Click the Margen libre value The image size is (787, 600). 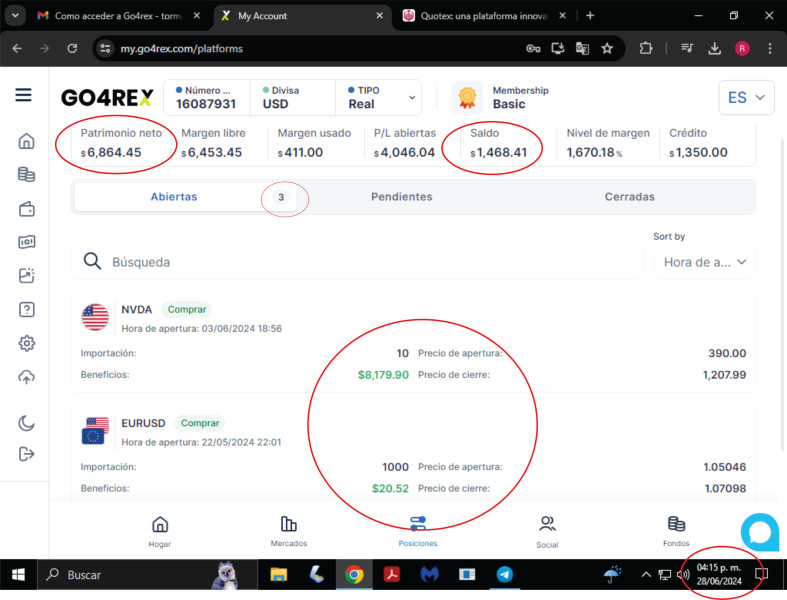pos(211,152)
